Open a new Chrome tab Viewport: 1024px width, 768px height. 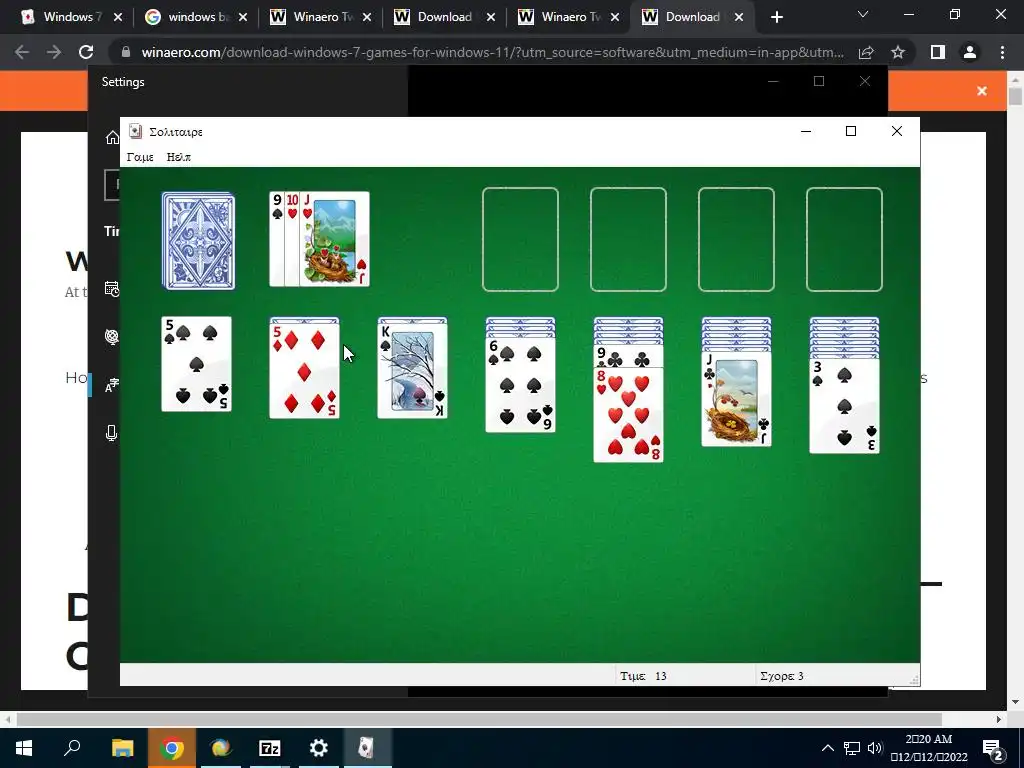click(776, 18)
